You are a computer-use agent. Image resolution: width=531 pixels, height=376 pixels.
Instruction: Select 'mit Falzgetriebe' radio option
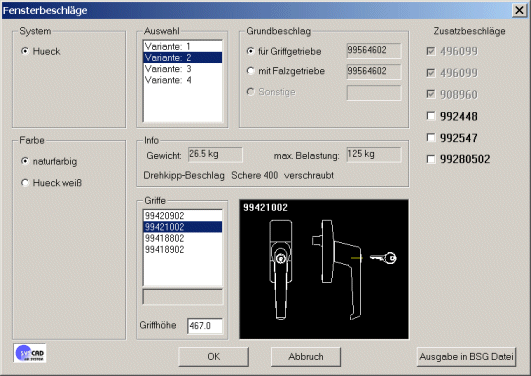250,71
